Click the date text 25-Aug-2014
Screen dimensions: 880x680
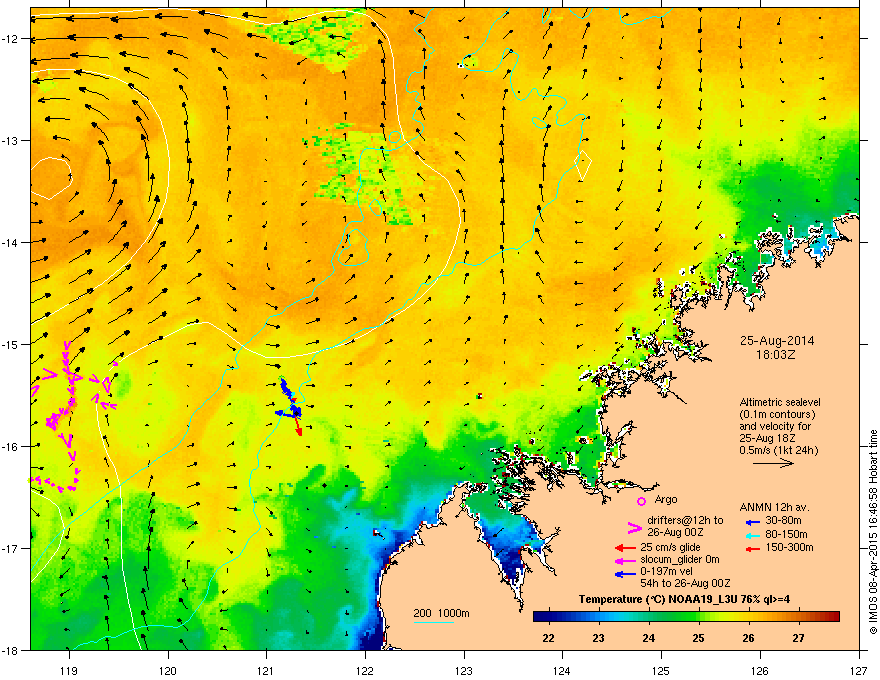click(777, 341)
